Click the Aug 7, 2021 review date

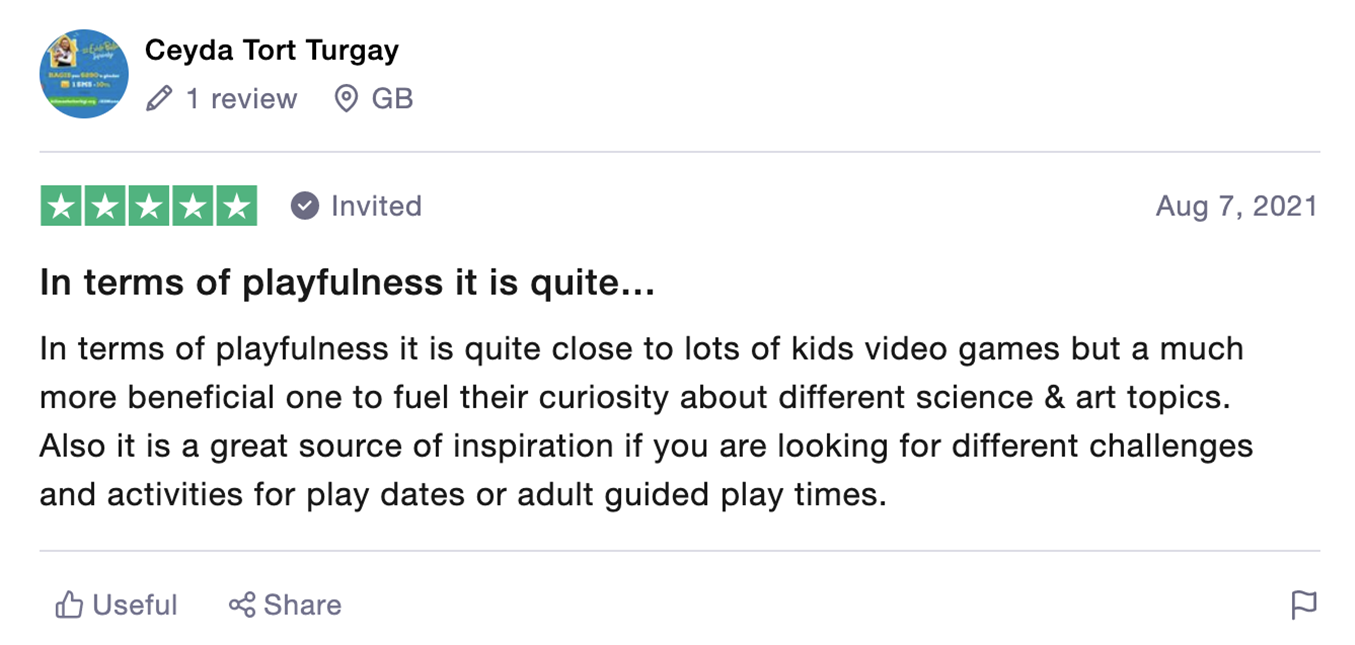pos(1237,206)
